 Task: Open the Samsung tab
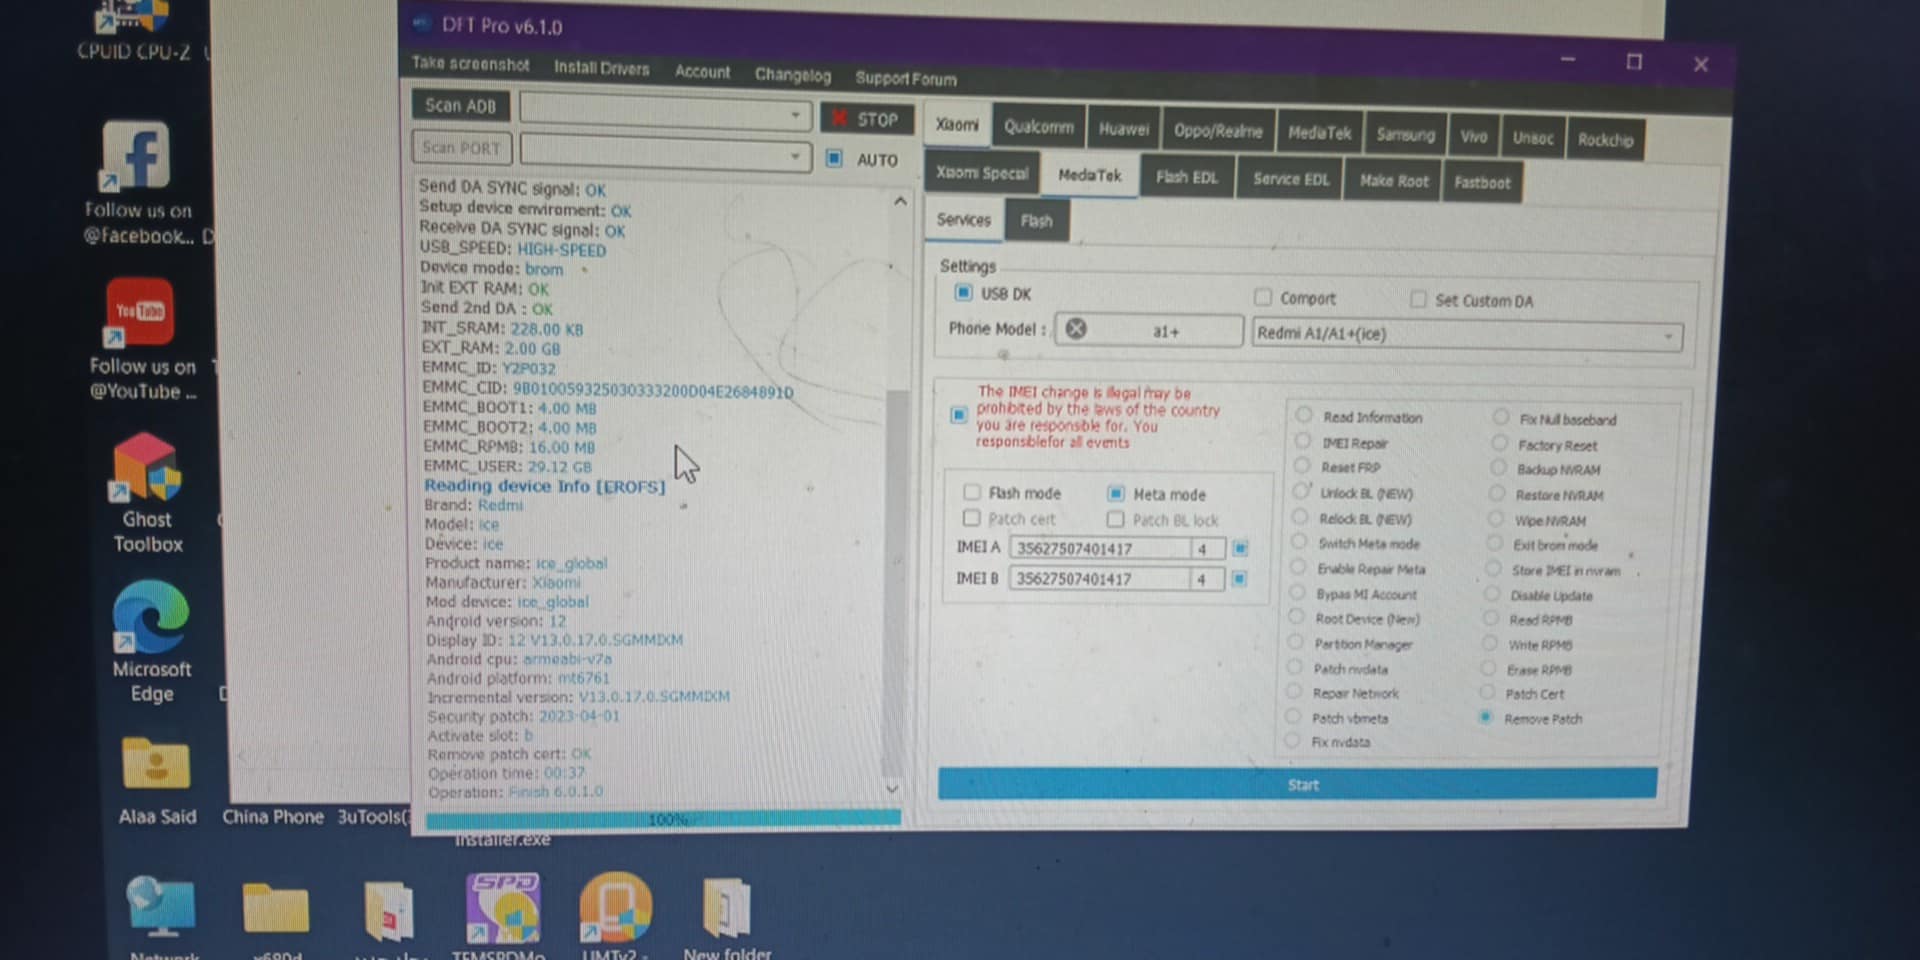1405,134
